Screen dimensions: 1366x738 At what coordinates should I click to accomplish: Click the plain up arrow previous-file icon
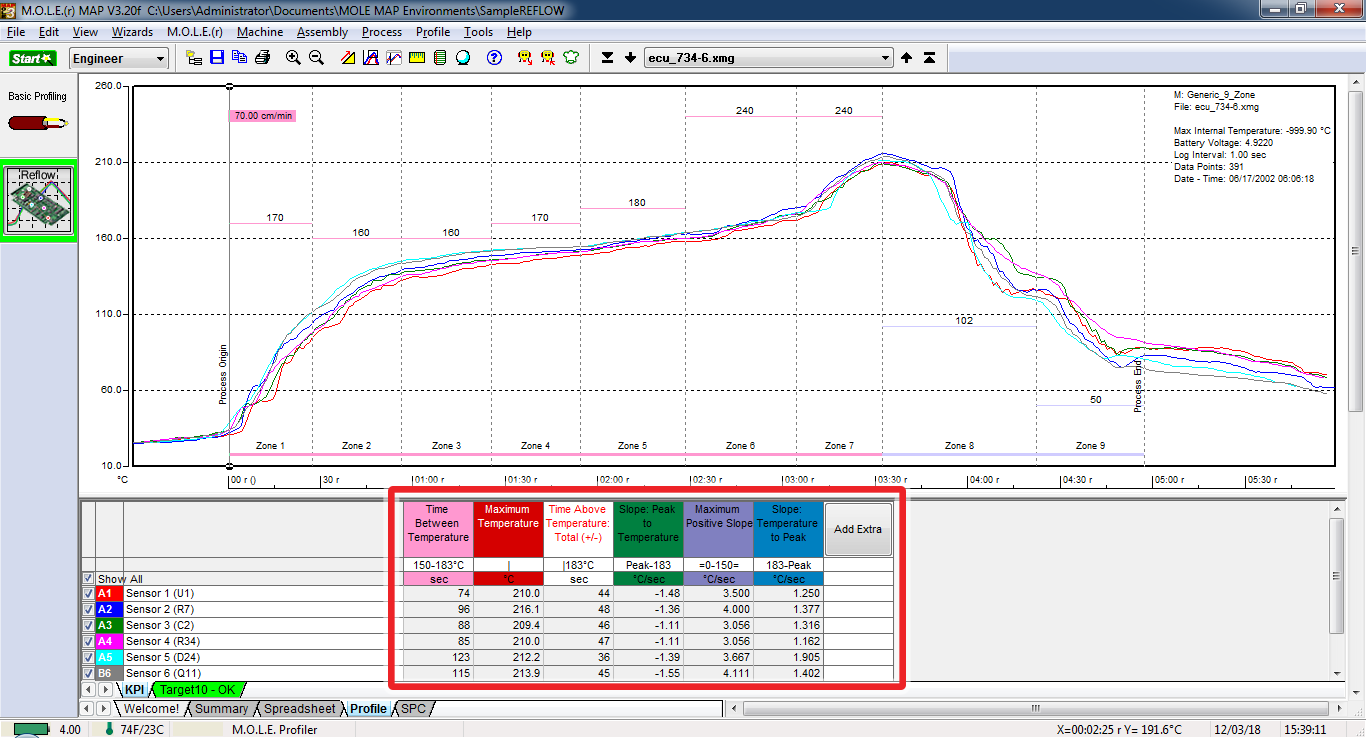(906, 58)
